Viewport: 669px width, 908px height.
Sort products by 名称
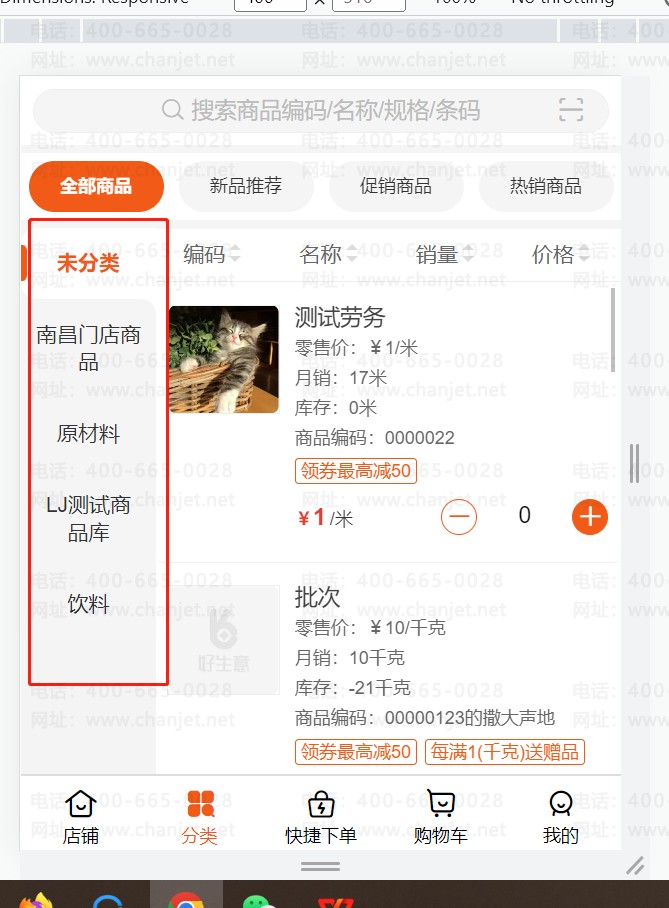pyautogui.click(x=328, y=254)
